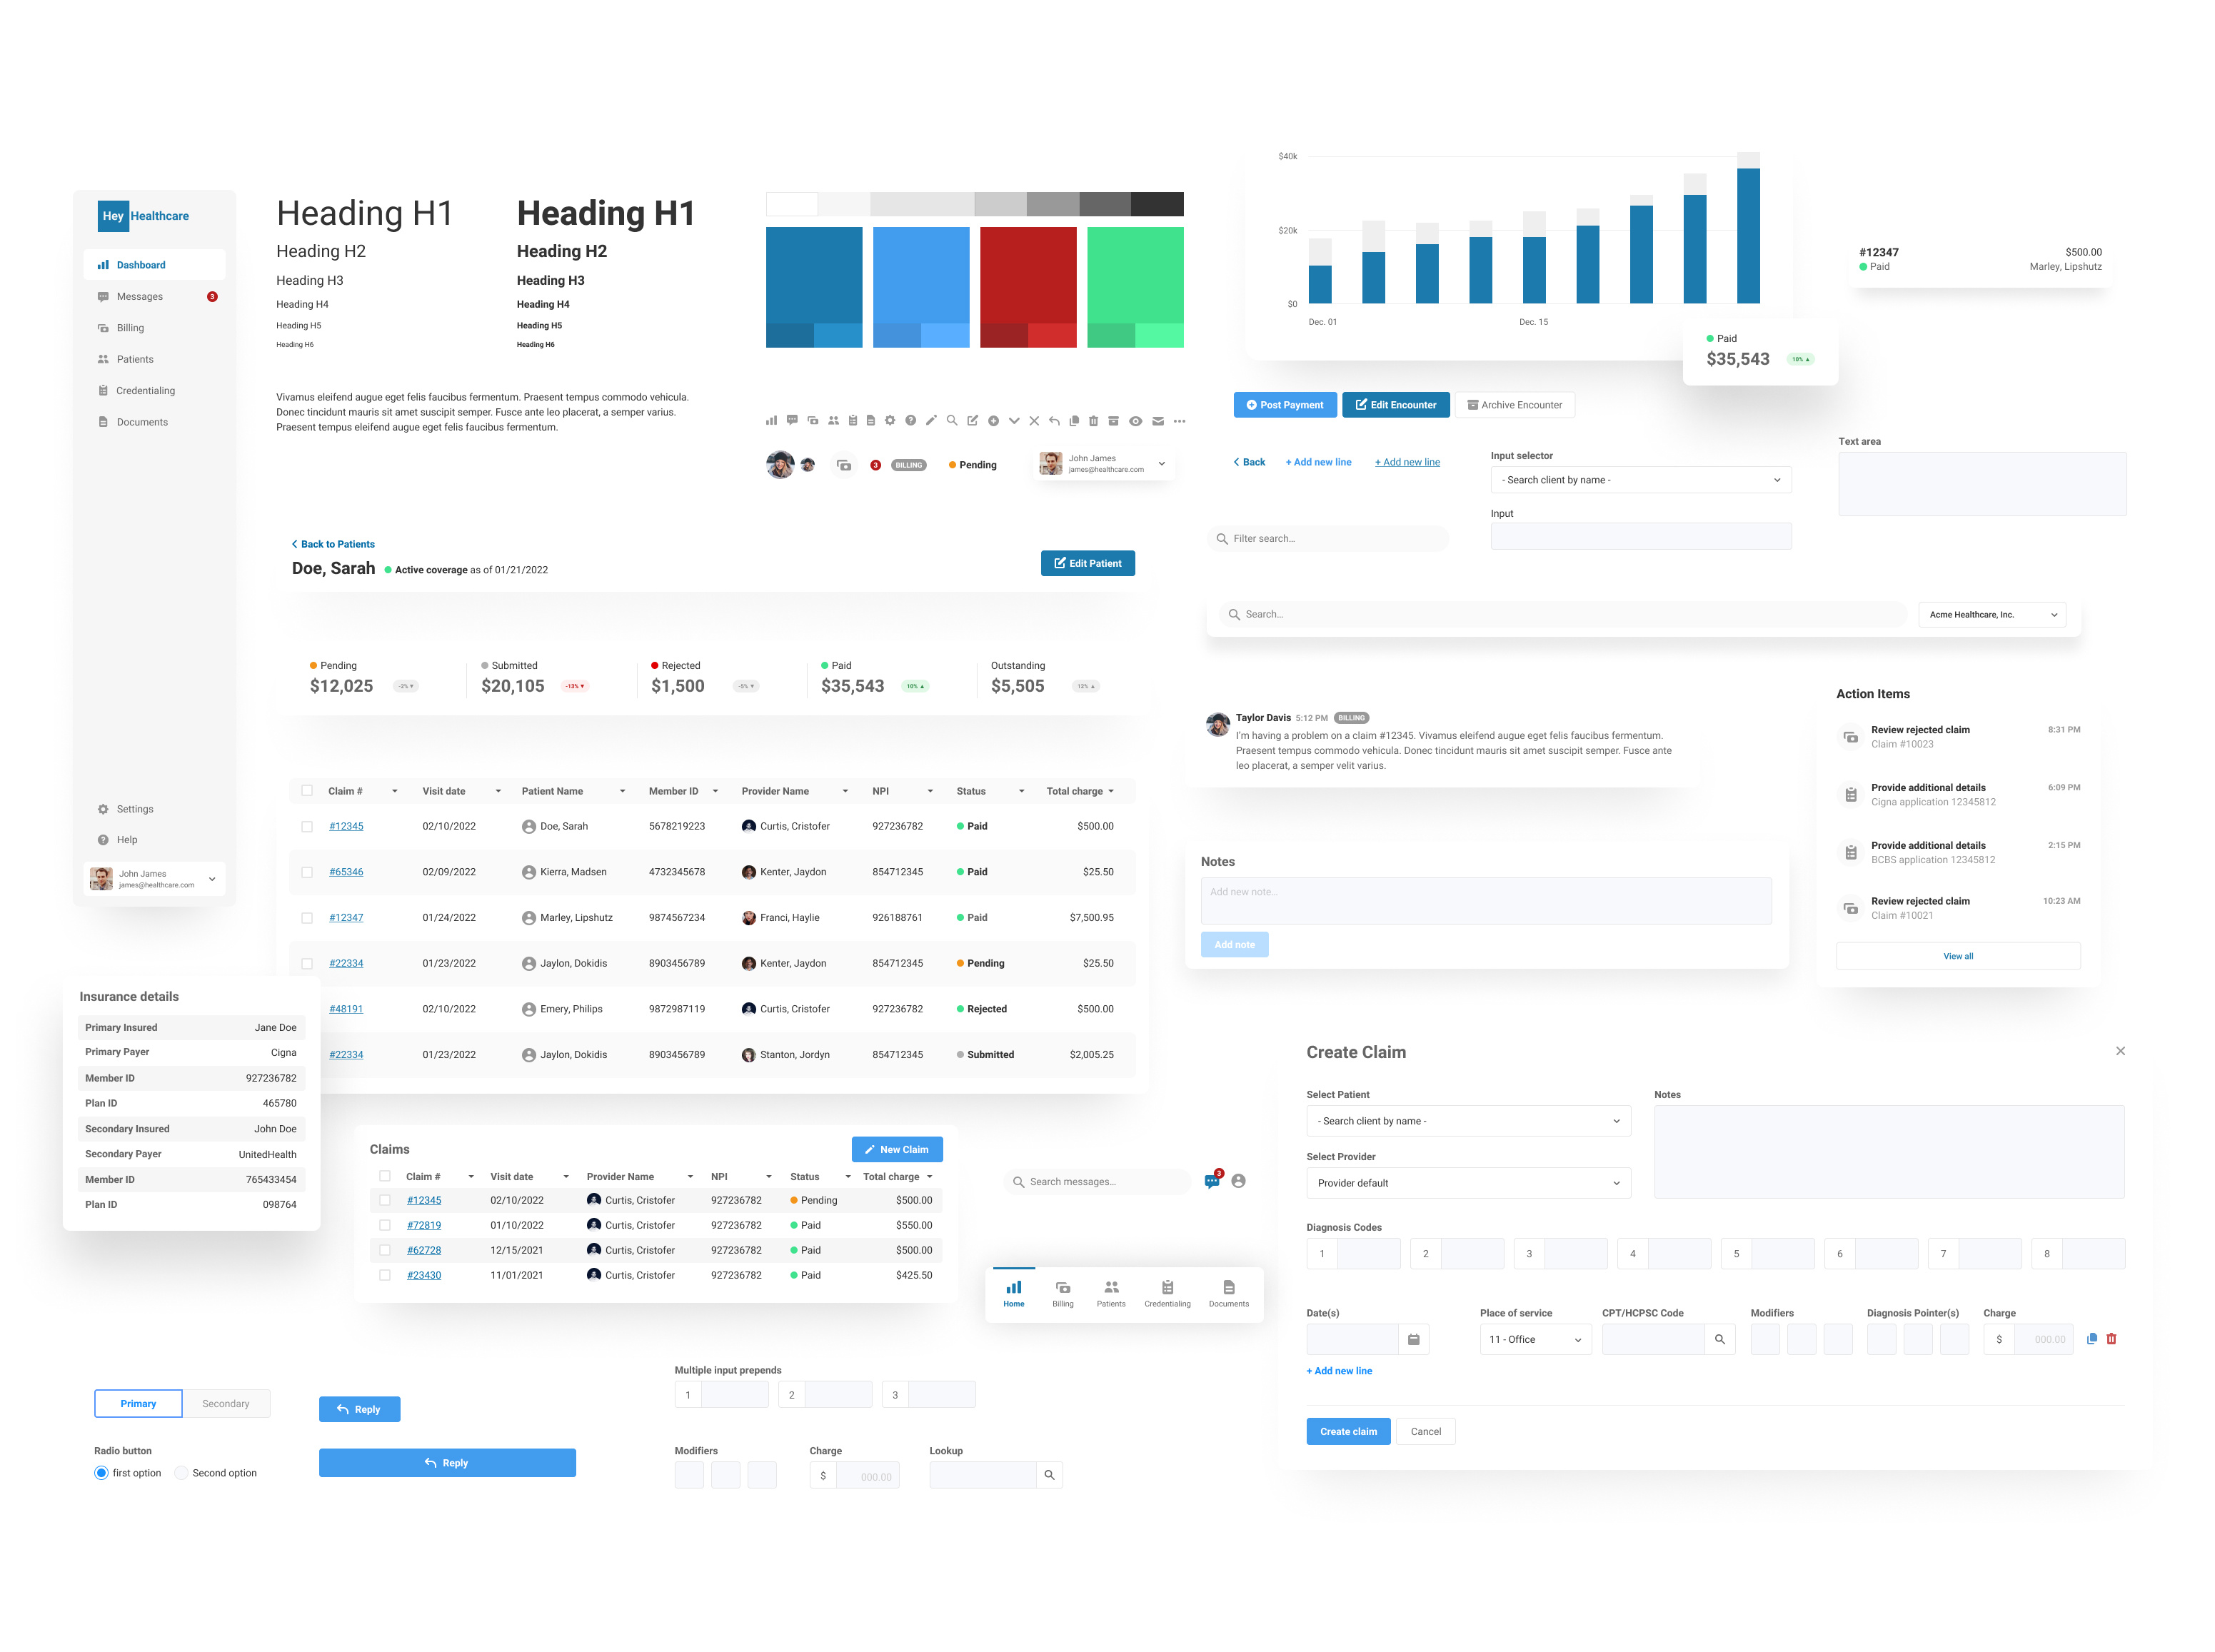The image size is (2215, 1652).
Task: Switch to the Patients tab in the bottom navigation
Action: click(x=1110, y=1294)
